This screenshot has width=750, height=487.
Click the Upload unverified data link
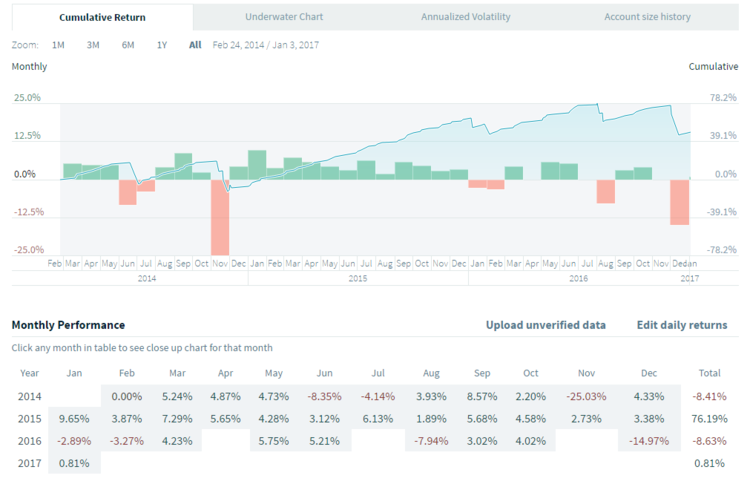pos(546,325)
